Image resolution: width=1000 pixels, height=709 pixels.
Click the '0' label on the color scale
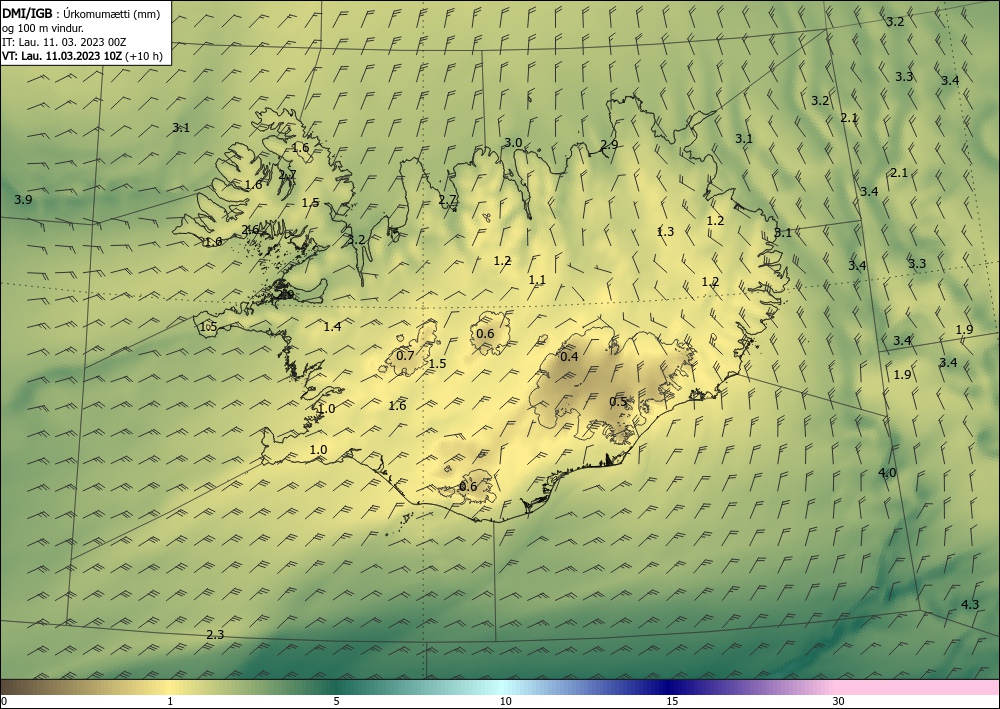[x=4, y=701]
